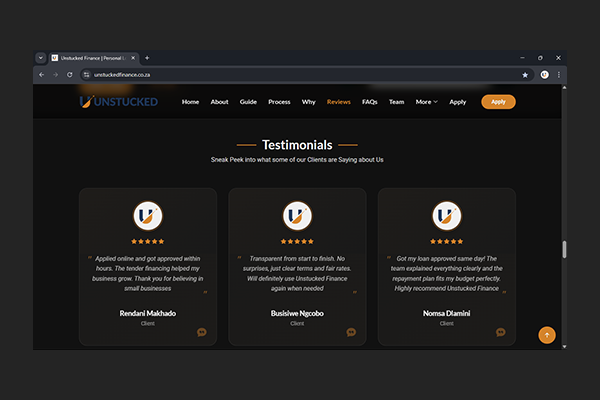The image size is (600, 400).
Task: Click the Apply text link in the navbar
Action: click(x=458, y=102)
